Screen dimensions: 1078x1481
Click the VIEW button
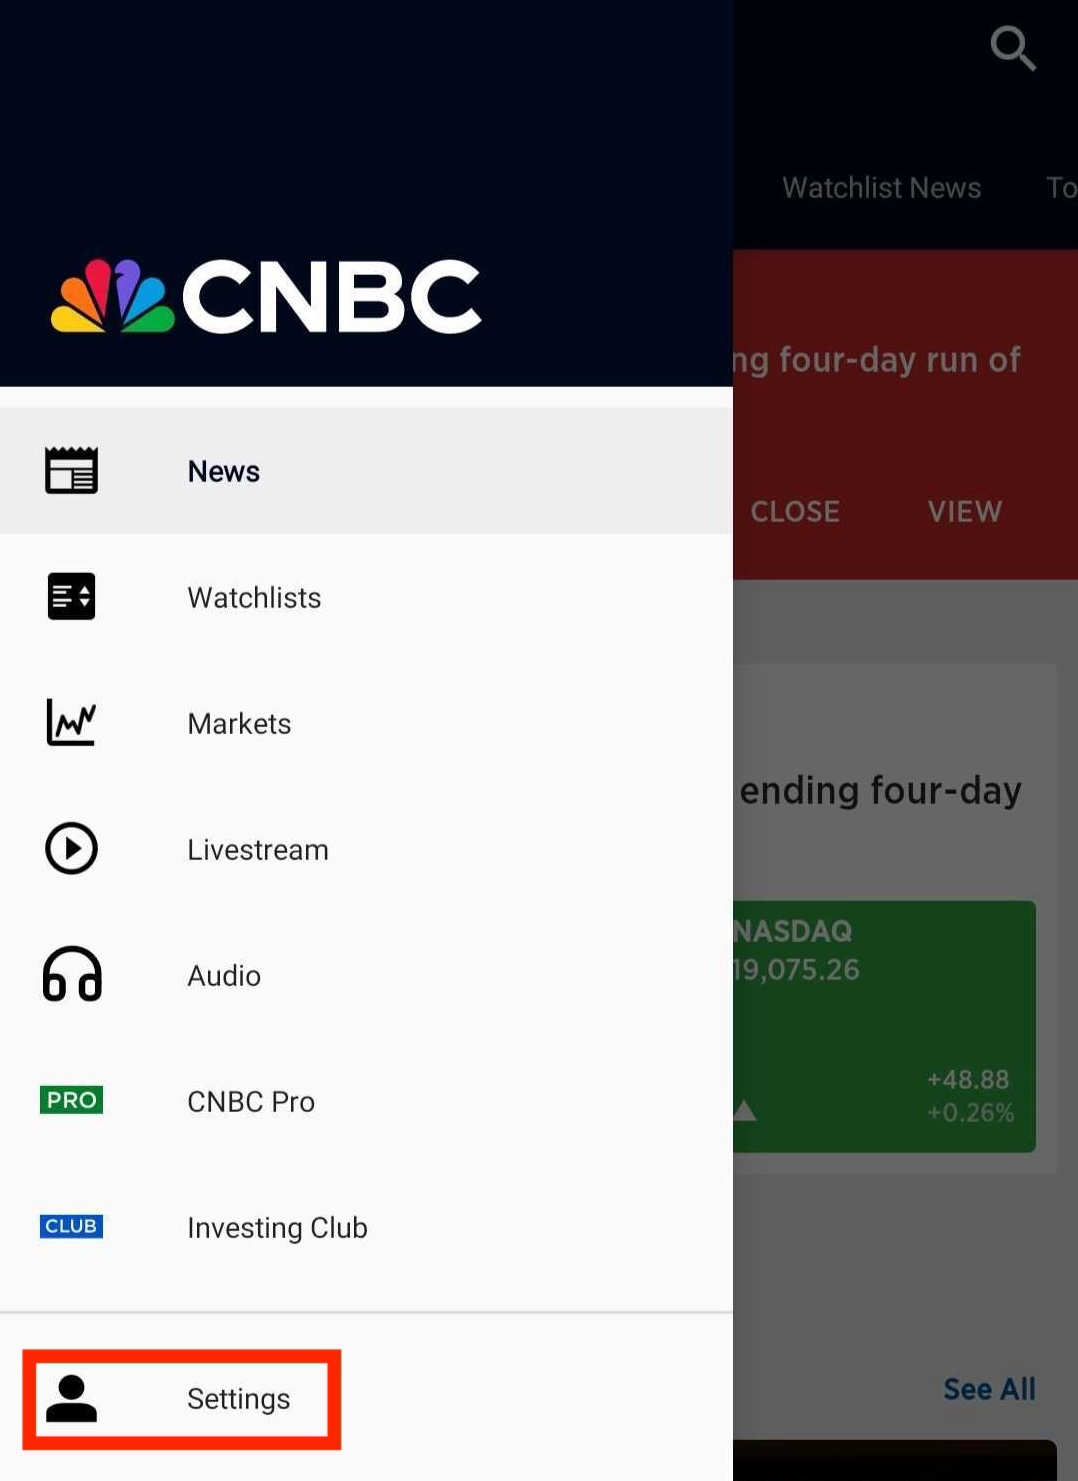pos(964,511)
